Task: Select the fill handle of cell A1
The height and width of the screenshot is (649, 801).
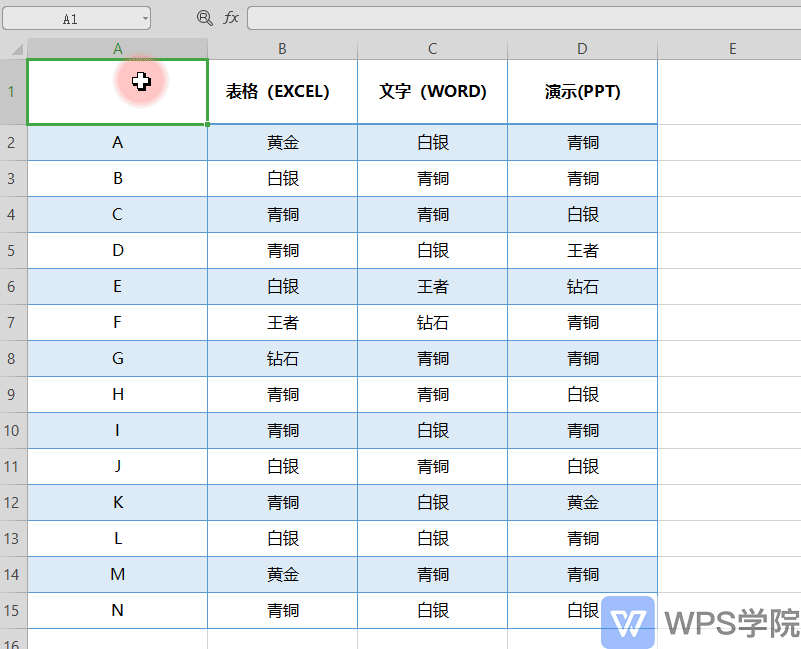Action: click(x=207, y=124)
